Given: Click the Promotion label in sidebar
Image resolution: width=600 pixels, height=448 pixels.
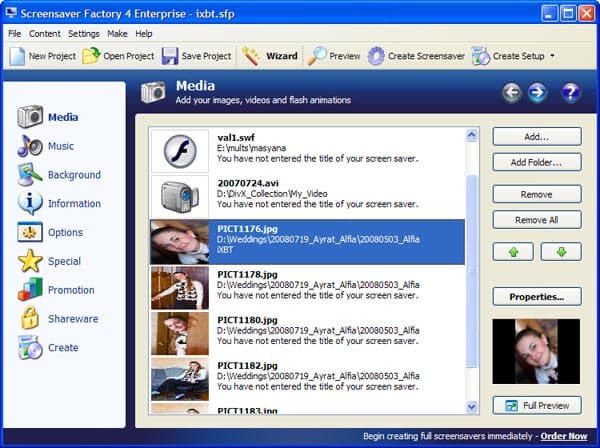Looking at the screenshot, I should 71,290.
